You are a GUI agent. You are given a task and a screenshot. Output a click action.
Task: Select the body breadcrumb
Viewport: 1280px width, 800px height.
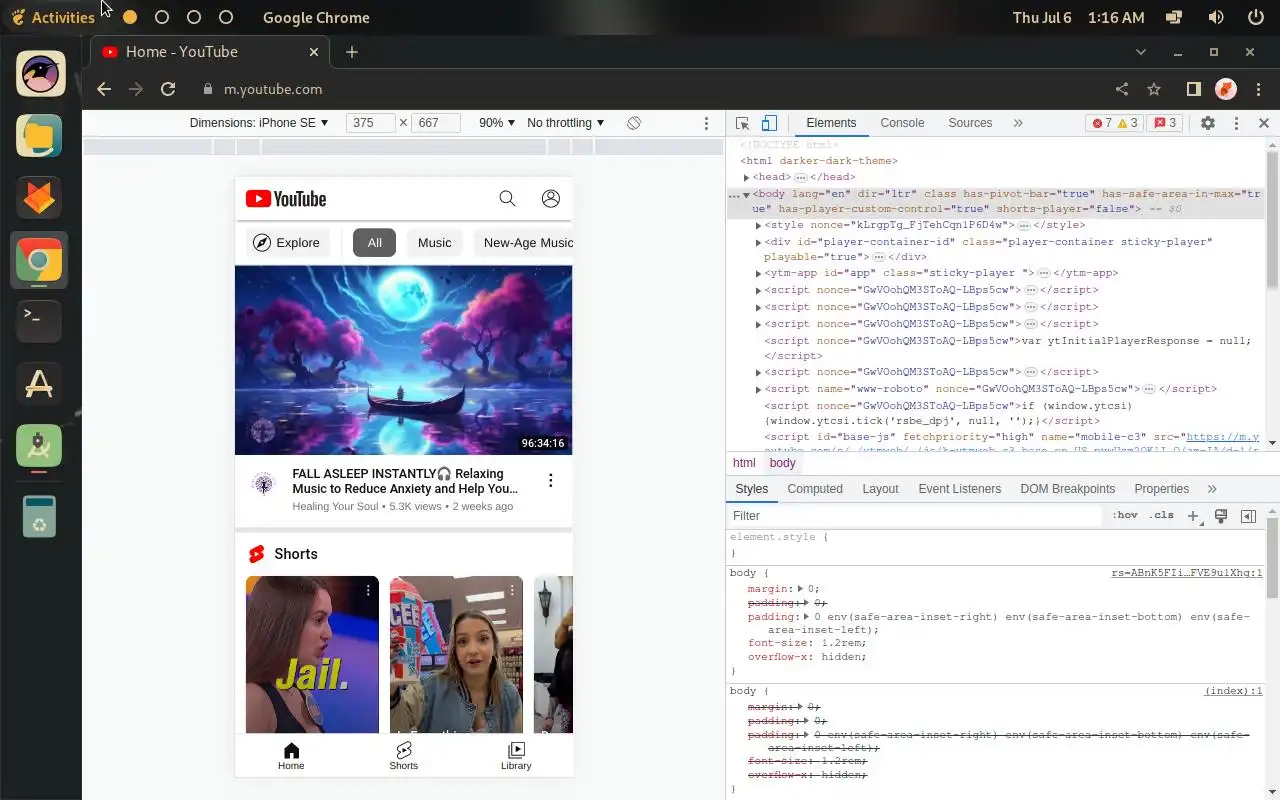tap(782, 463)
